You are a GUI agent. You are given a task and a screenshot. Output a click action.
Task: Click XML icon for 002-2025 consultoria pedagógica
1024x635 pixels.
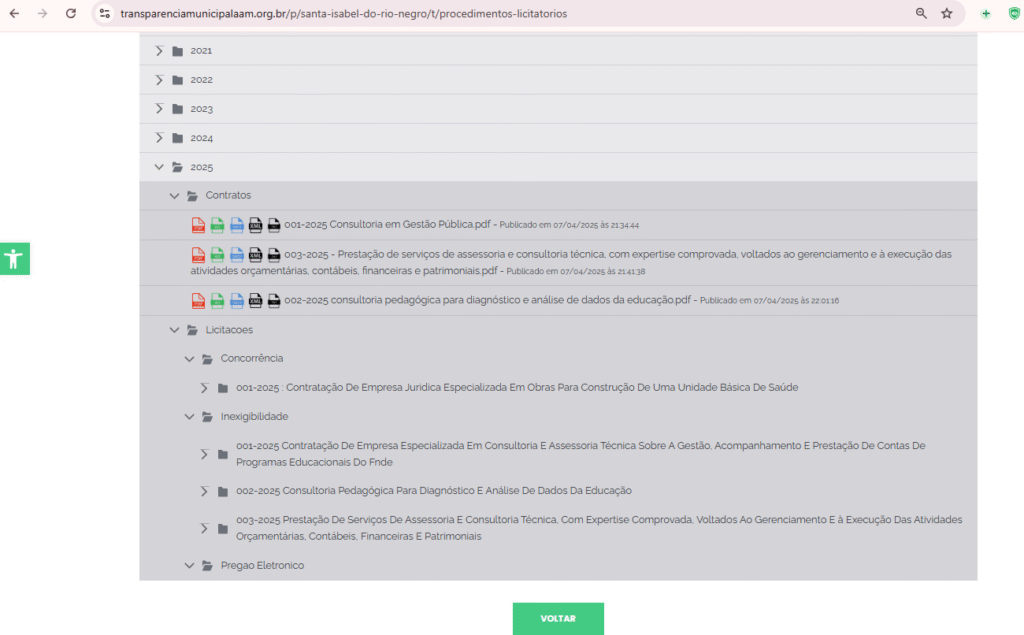[x=255, y=301]
